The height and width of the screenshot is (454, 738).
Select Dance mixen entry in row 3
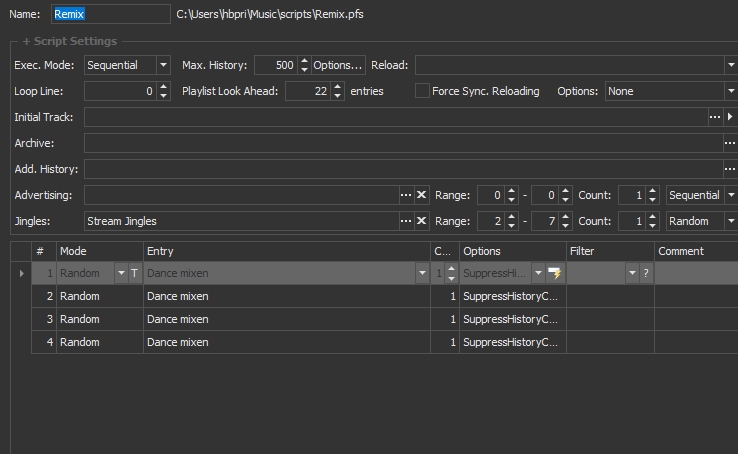[287, 319]
